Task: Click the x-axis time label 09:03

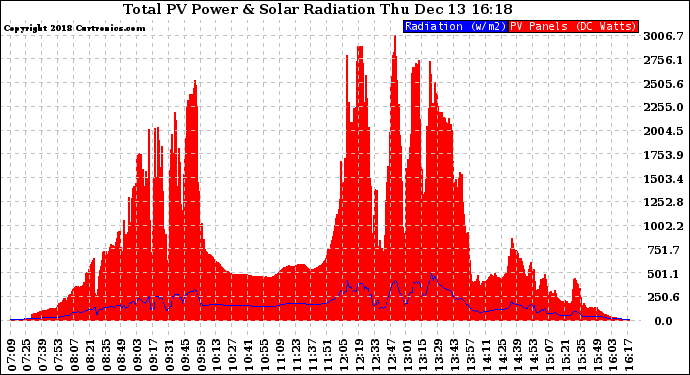Action: (x=138, y=355)
